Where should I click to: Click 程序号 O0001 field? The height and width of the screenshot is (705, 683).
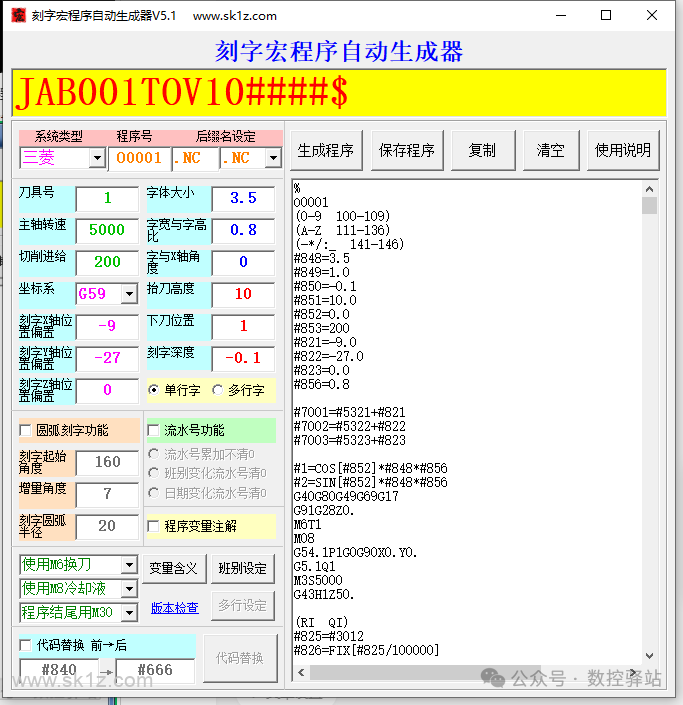click(139, 159)
